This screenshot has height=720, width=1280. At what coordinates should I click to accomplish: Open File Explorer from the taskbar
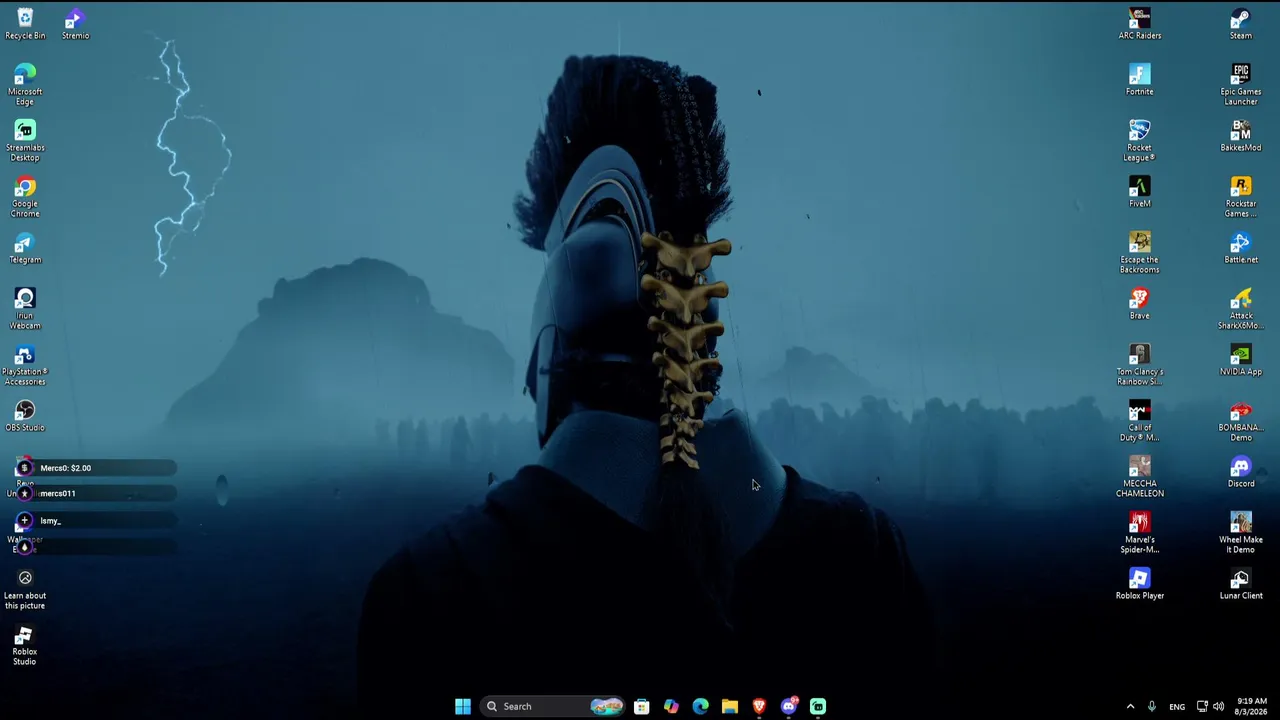click(730, 706)
